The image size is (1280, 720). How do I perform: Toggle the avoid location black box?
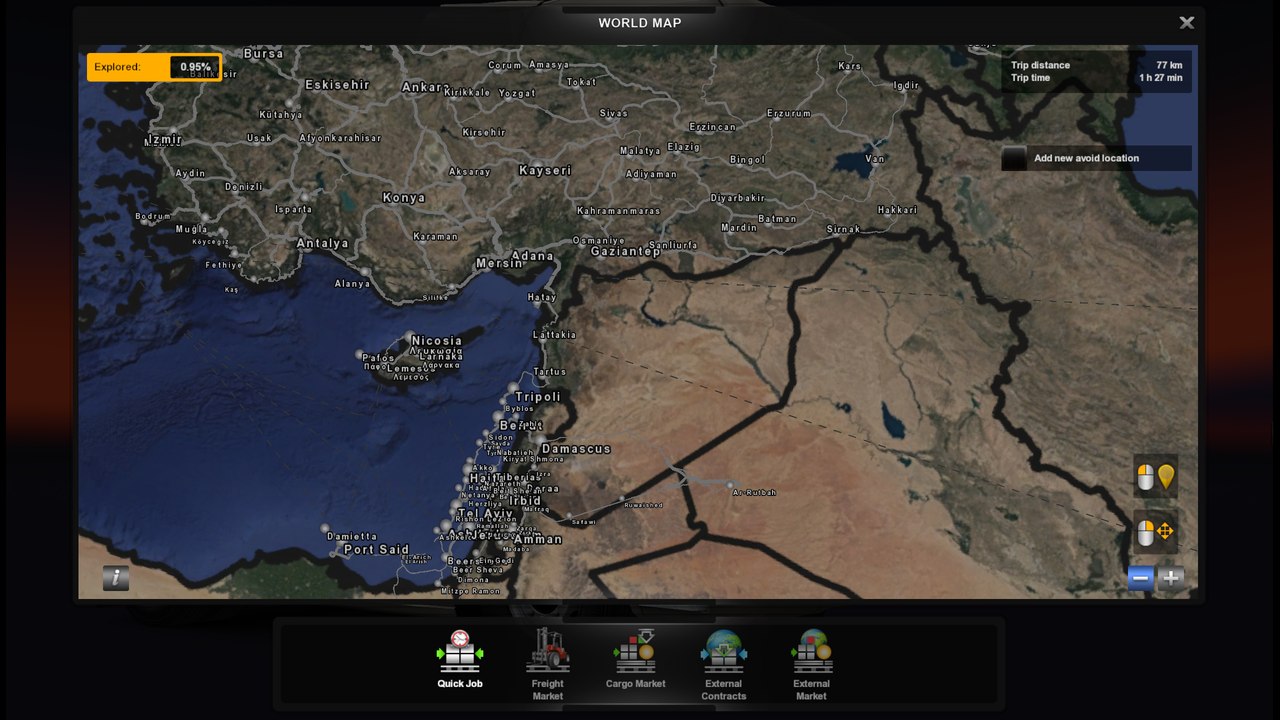1015,158
